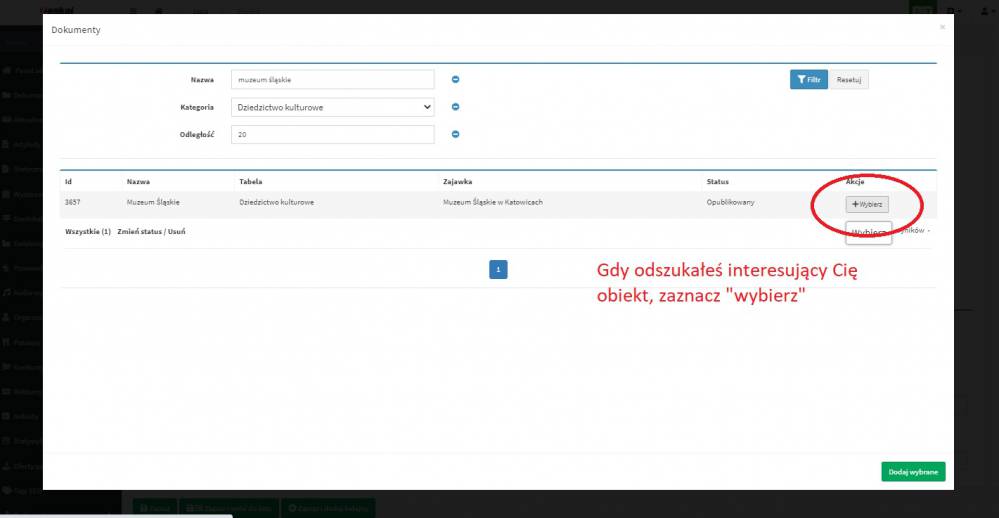Remove the Kategoria filter via minus icon
999x518 pixels.
(455, 107)
